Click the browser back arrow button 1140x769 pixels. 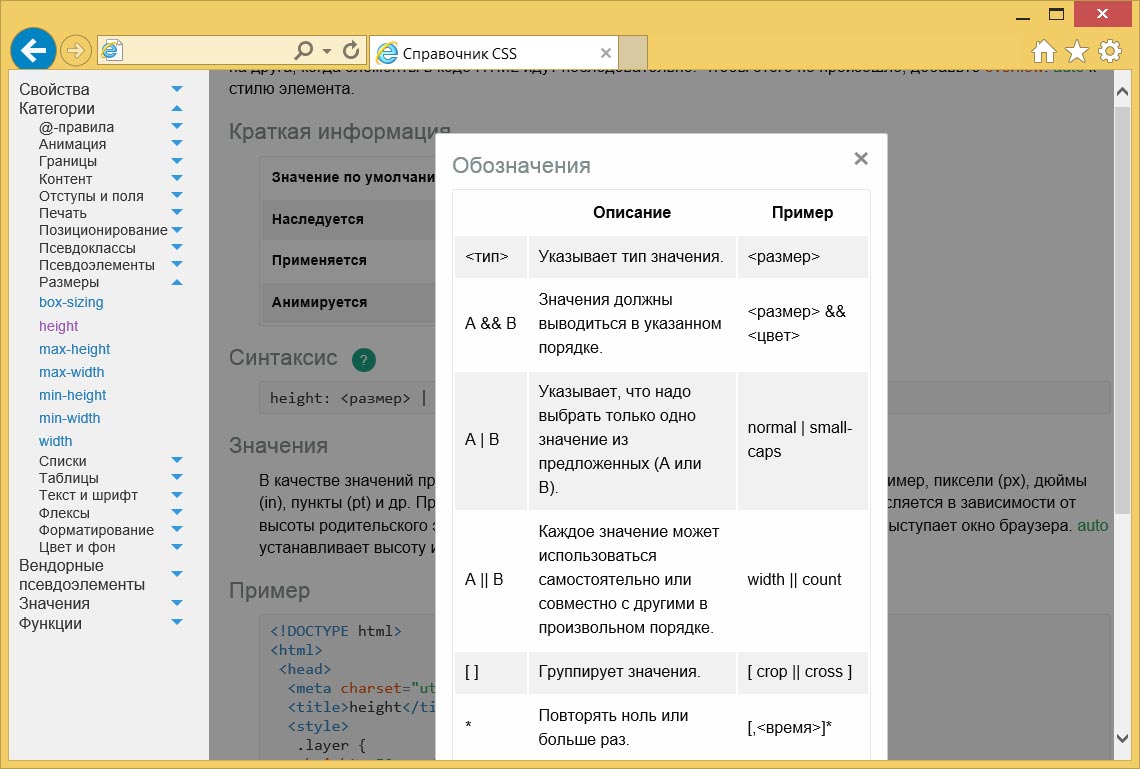[33, 50]
